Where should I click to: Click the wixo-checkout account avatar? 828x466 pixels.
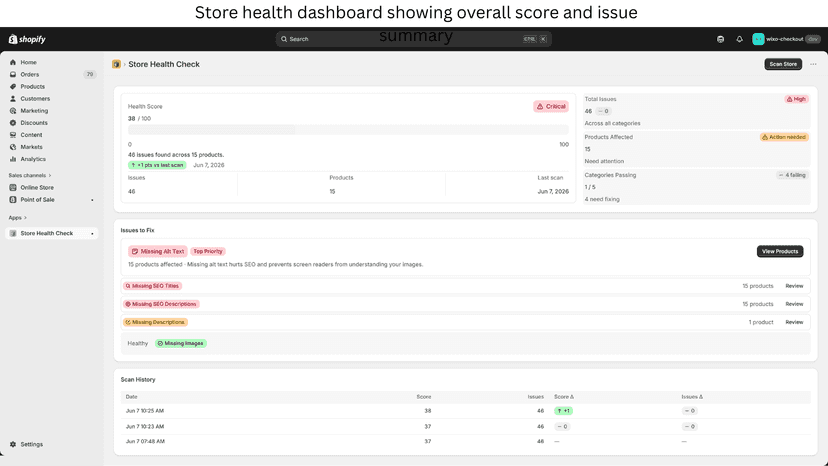[x=758, y=39]
